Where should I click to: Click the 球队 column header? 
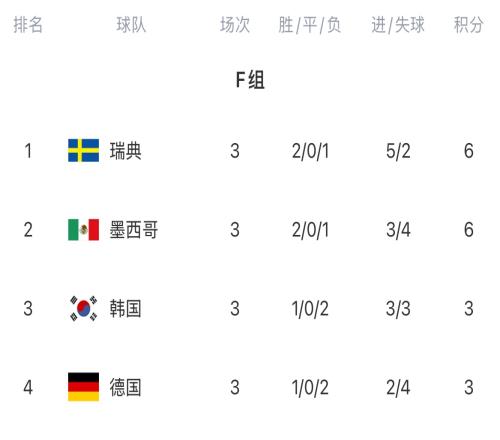pos(131,25)
